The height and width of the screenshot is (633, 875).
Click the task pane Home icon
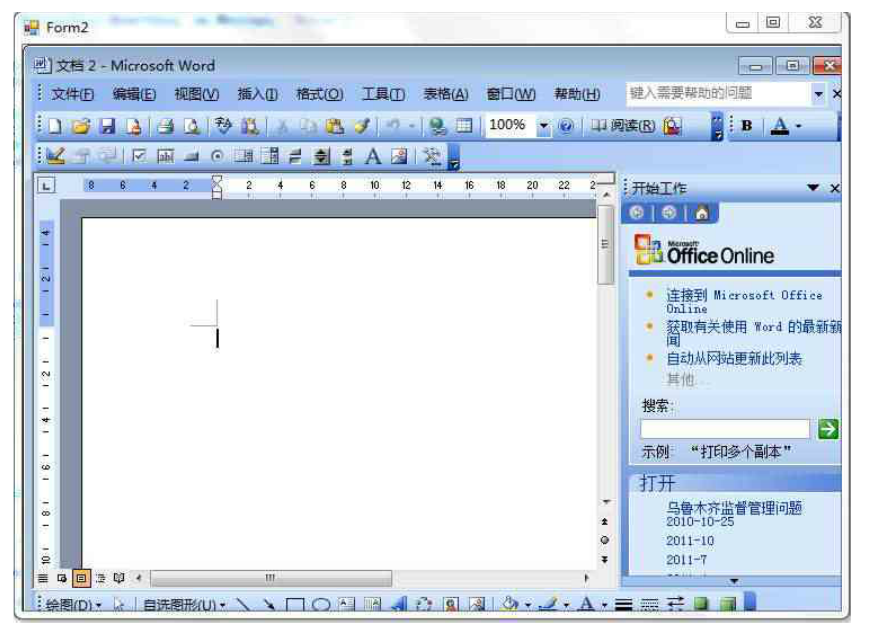tap(701, 213)
